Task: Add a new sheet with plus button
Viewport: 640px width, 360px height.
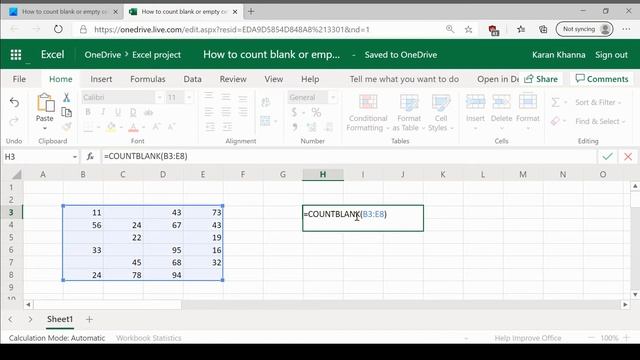Action: [x=89, y=320]
